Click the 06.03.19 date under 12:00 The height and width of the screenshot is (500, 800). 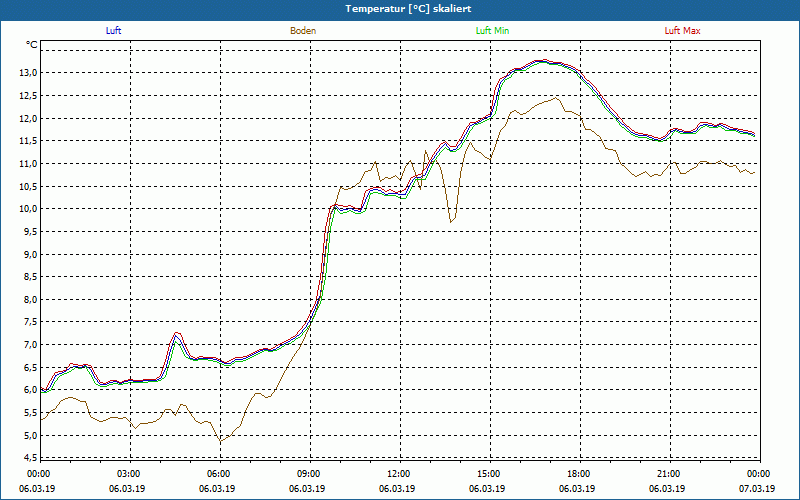click(x=397, y=488)
